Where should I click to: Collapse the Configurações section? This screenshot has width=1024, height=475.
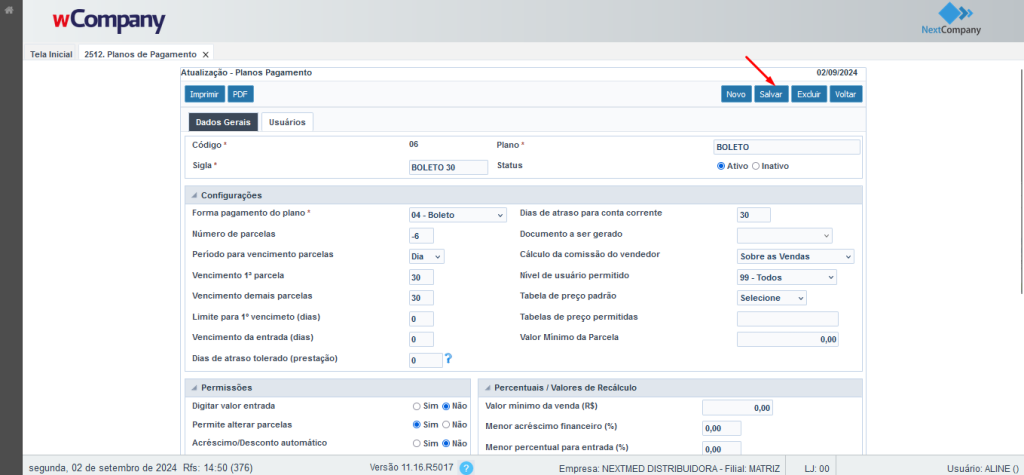(x=194, y=195)
